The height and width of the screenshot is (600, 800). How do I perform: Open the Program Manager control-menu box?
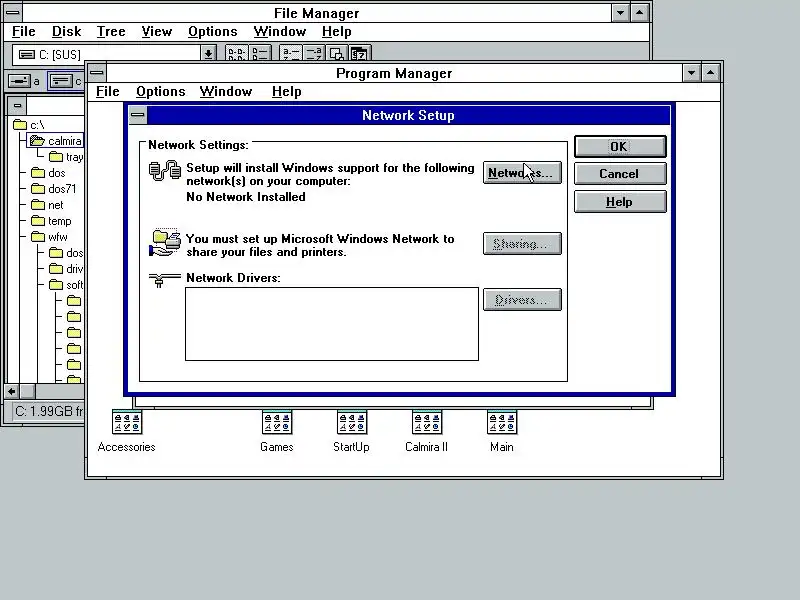[96, 73]
